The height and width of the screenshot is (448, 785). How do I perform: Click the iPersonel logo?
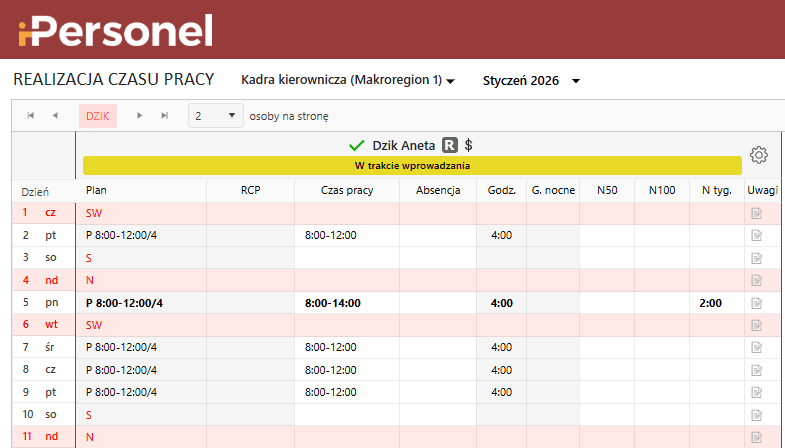(x=115, y=30)
